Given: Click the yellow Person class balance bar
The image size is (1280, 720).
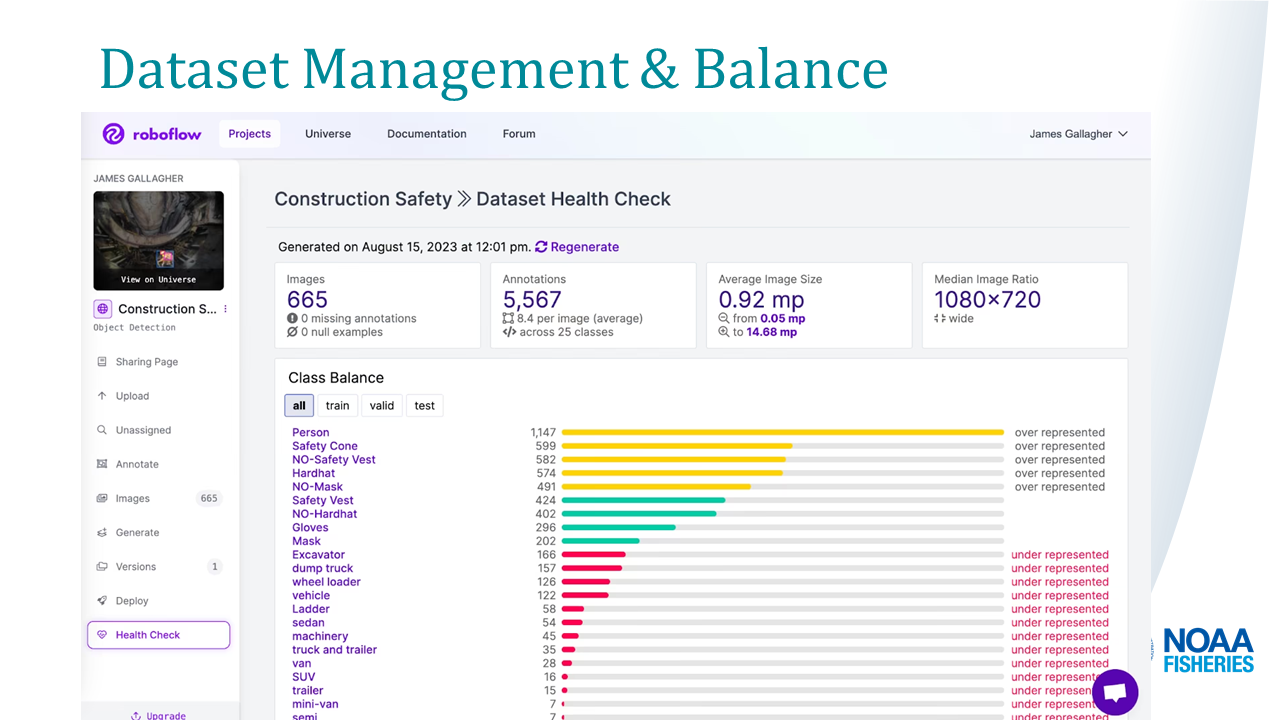Looking at the screenshot, I should (x=782, y=433).
